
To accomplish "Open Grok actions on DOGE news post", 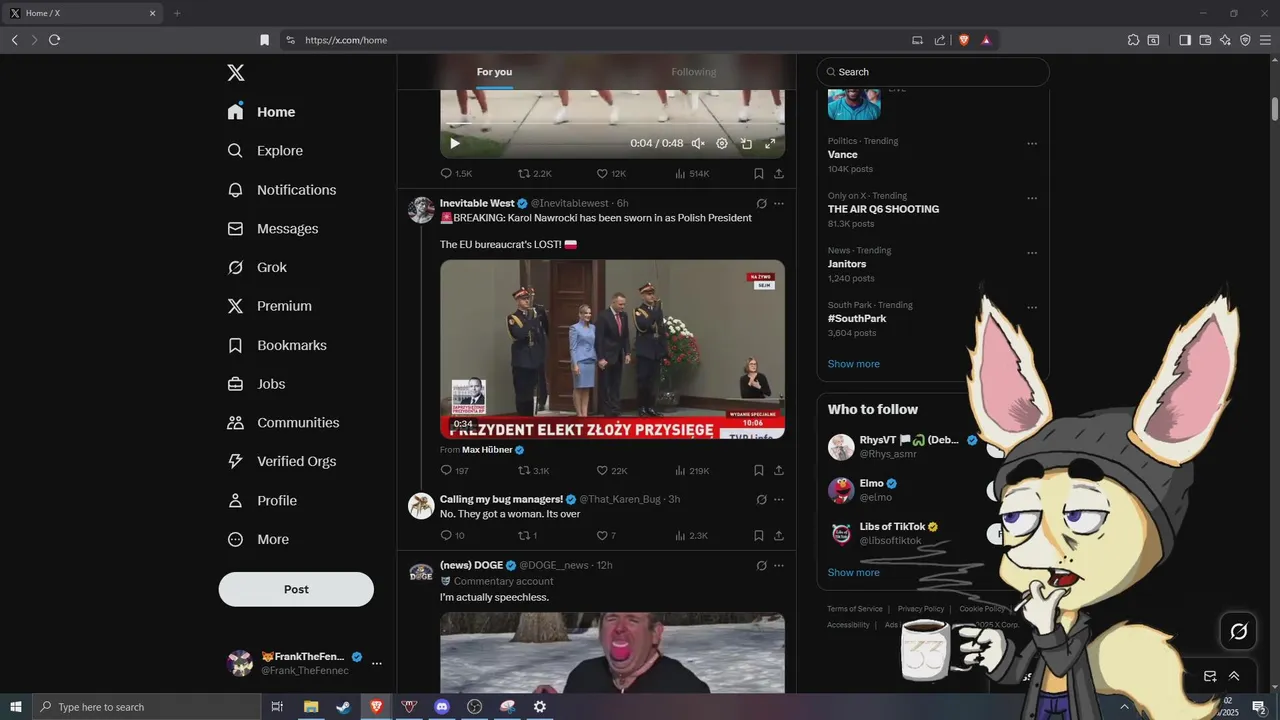I will pos(761,565).
